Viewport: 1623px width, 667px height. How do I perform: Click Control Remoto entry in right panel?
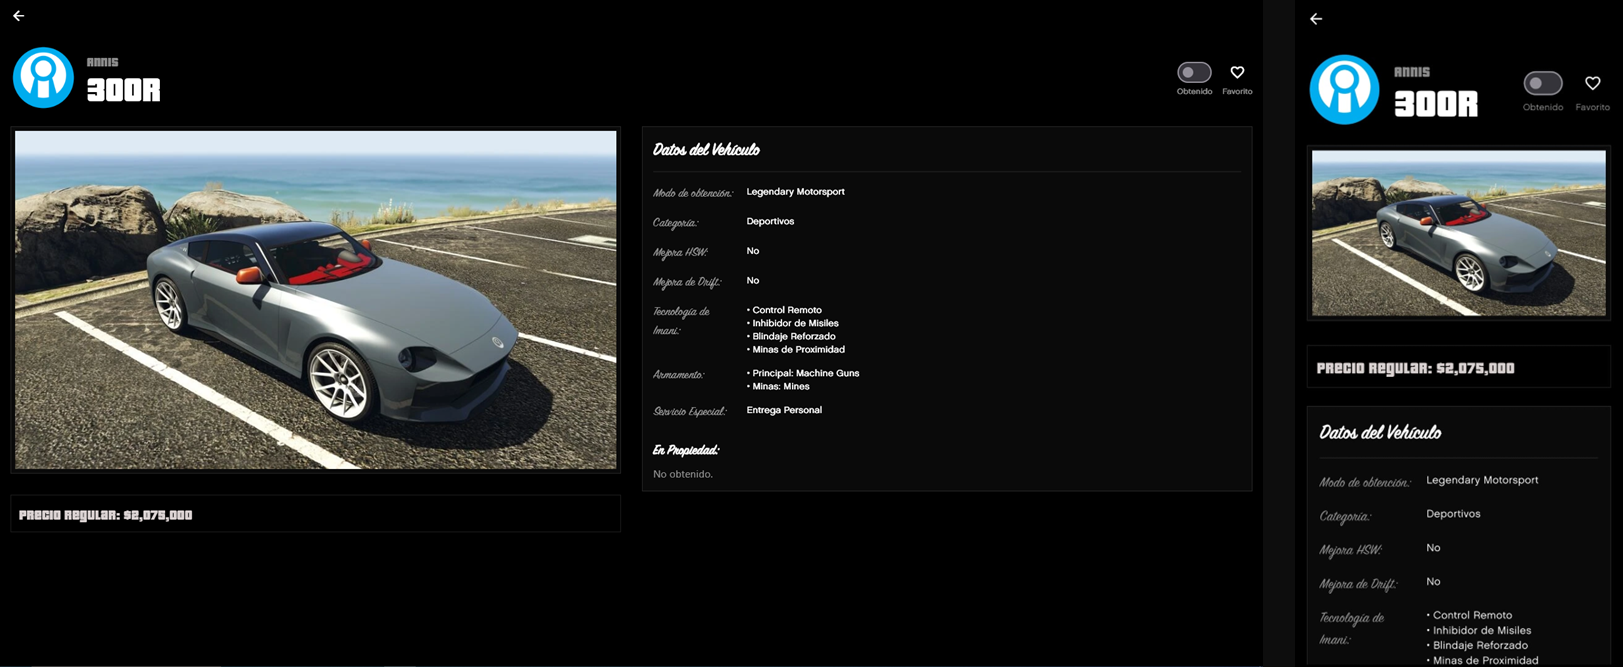click(x=1469, y=615)
